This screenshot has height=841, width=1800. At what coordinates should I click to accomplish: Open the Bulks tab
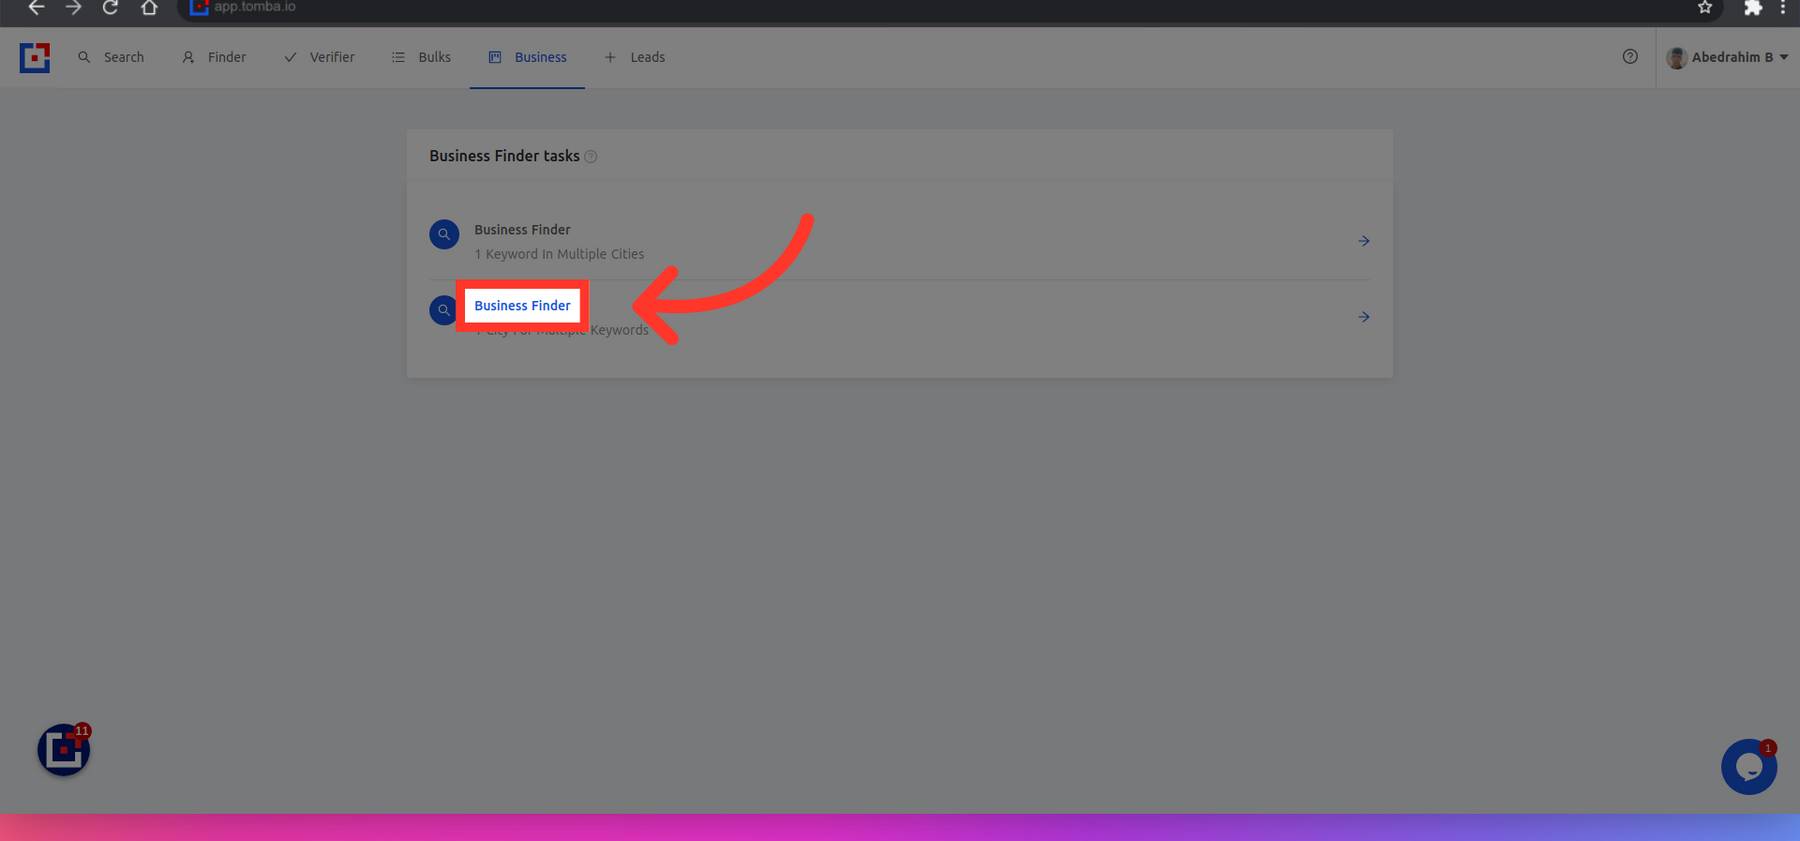[421, 57]
